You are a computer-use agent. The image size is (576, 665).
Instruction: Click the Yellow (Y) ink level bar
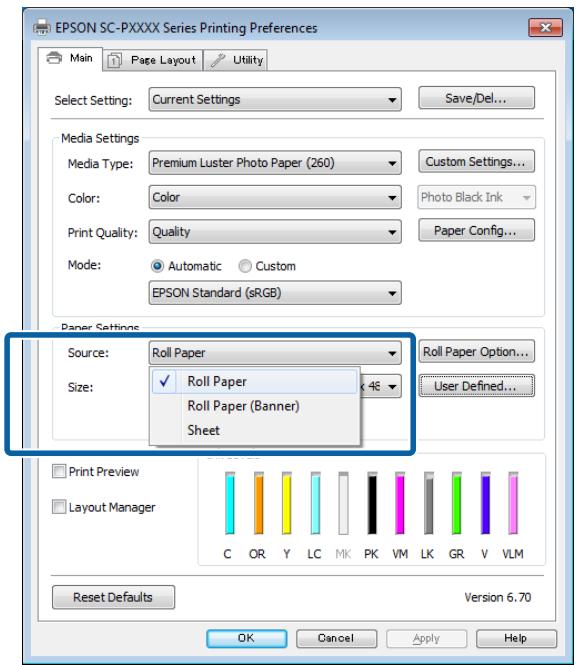(x=287, y=503)
